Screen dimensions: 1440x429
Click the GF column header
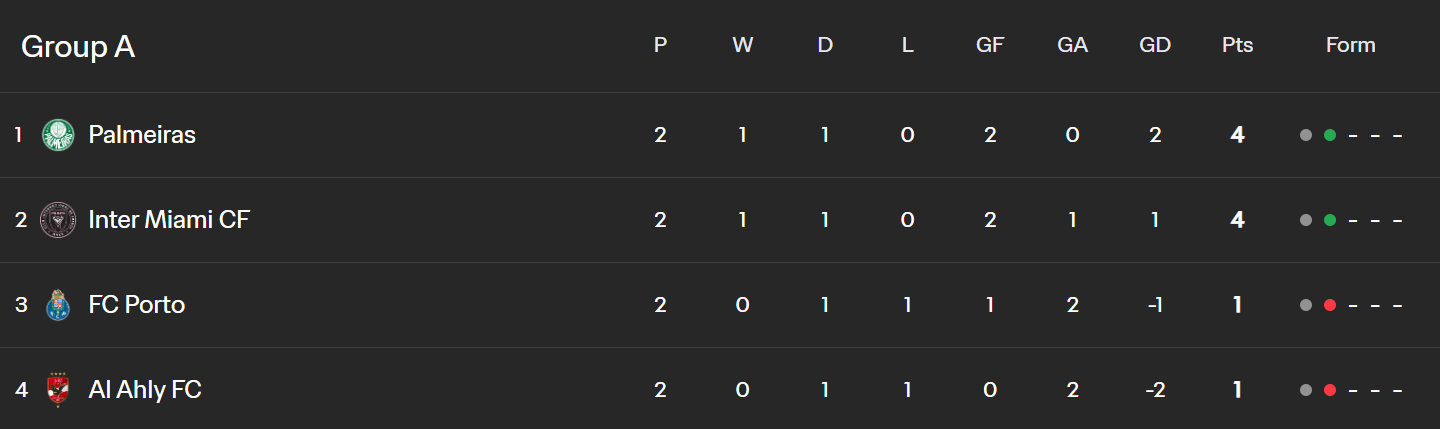click(x=990, y=45)
